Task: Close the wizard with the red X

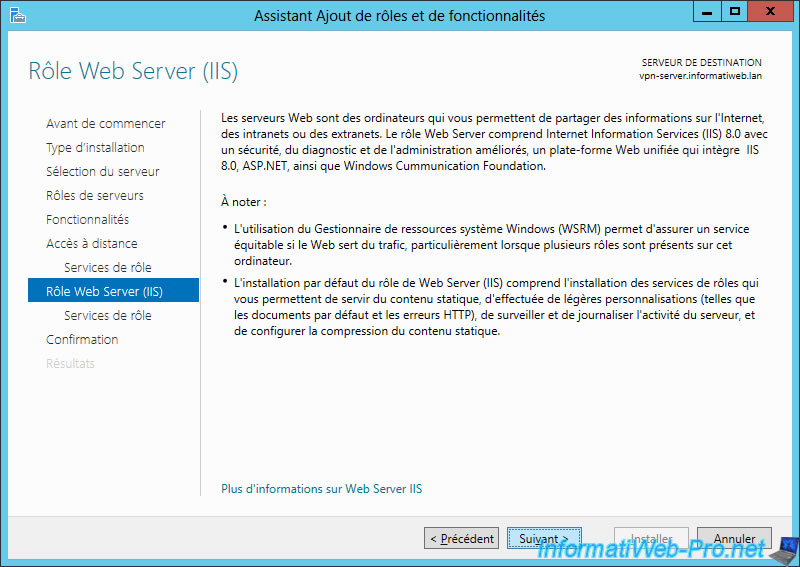Action: pos(770,12)
